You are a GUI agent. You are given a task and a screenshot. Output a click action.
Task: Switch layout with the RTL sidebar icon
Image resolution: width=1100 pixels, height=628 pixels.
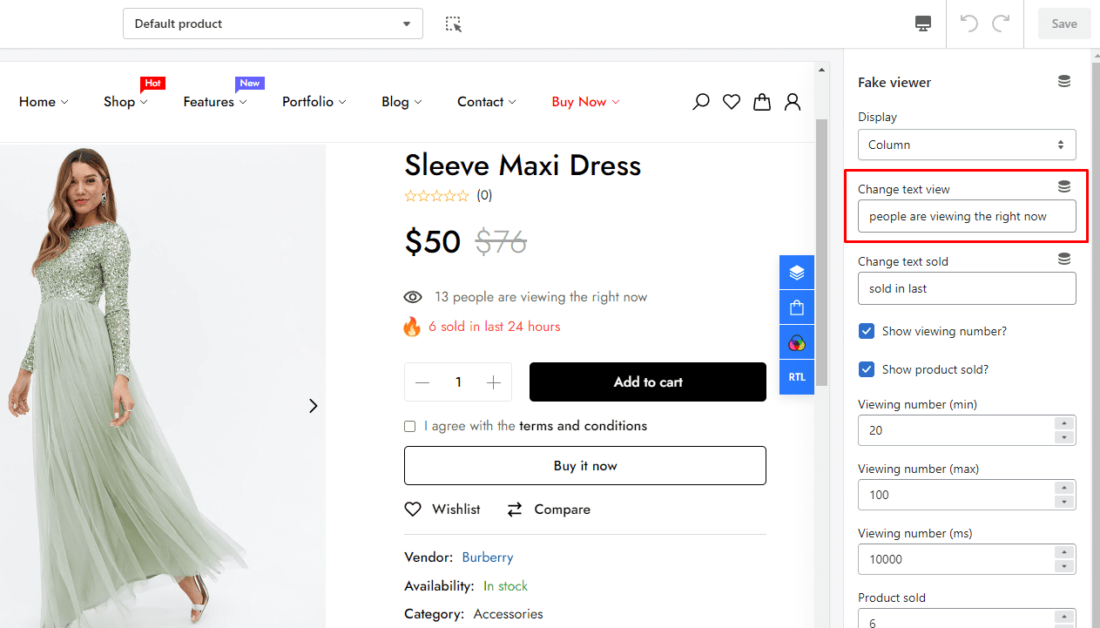[796, 376]
